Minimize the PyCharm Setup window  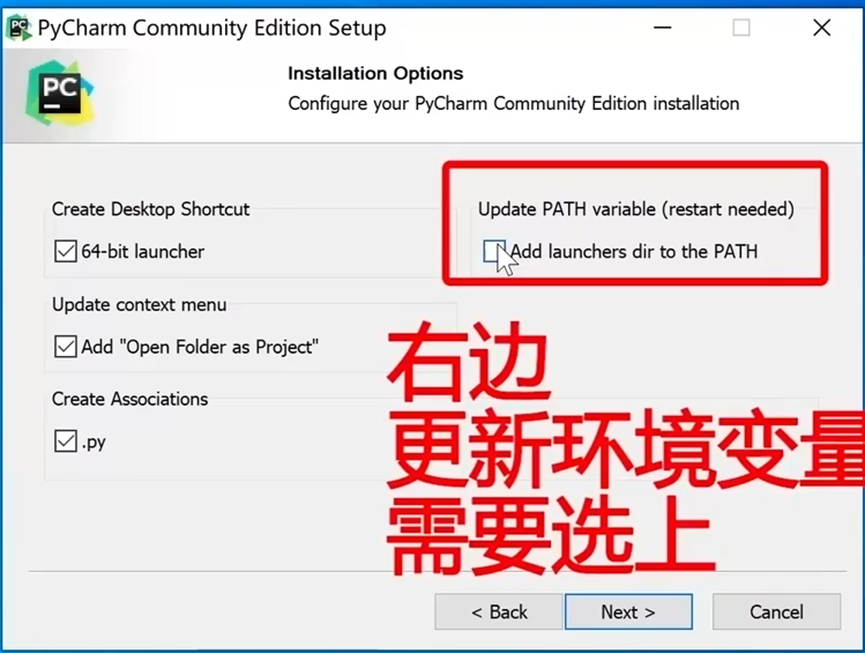click(663, 27)
